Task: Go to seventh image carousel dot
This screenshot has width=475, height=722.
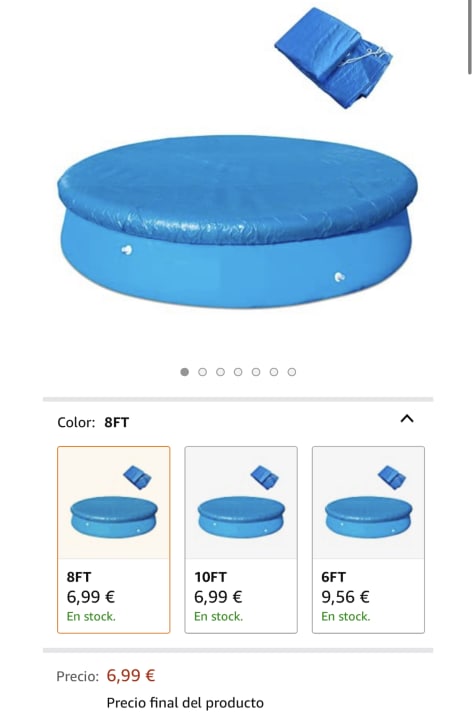Action: point(292,372)
